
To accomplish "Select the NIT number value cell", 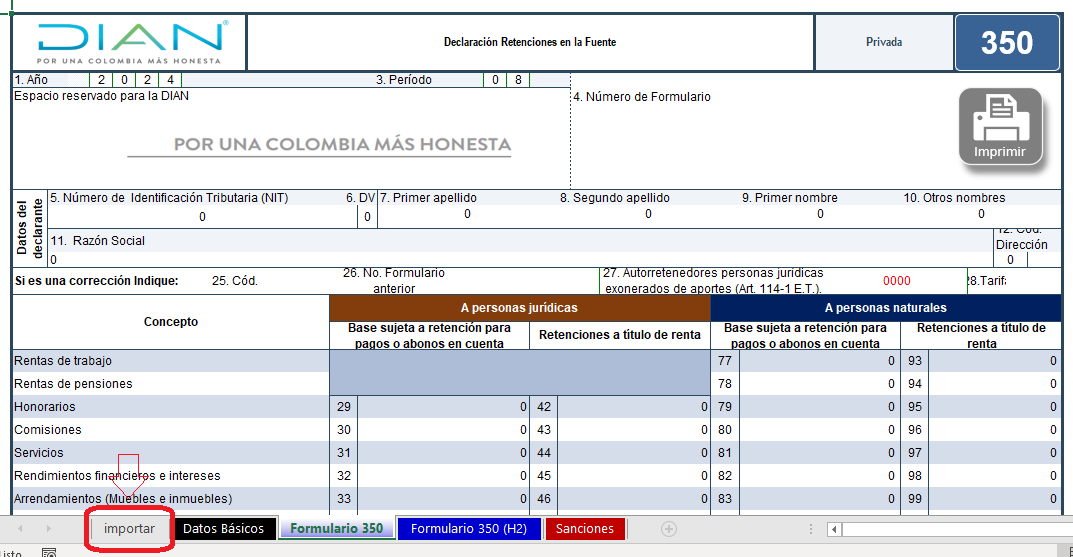I will coord(202,216).
